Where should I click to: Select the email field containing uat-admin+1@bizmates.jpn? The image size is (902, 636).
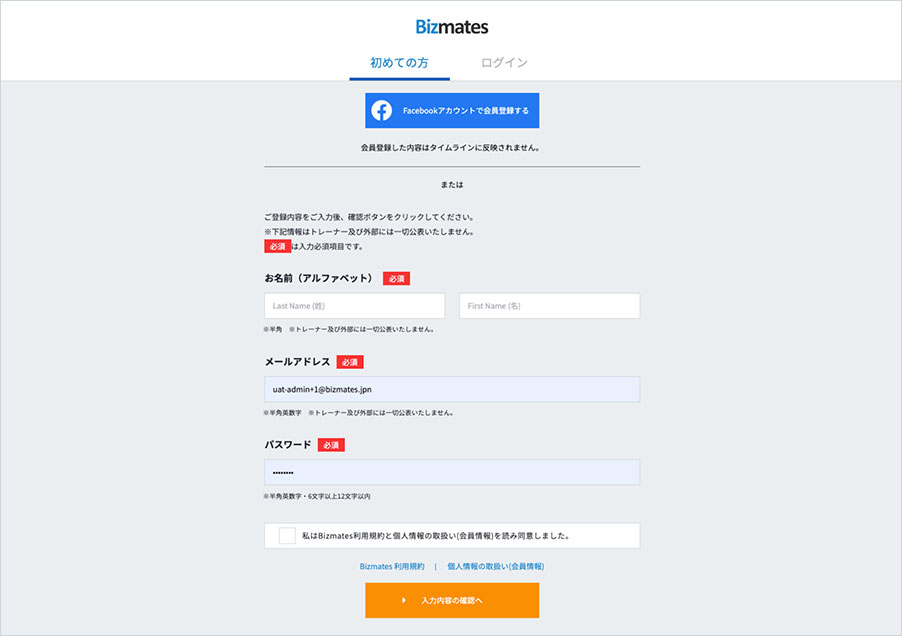coord(451,389)
